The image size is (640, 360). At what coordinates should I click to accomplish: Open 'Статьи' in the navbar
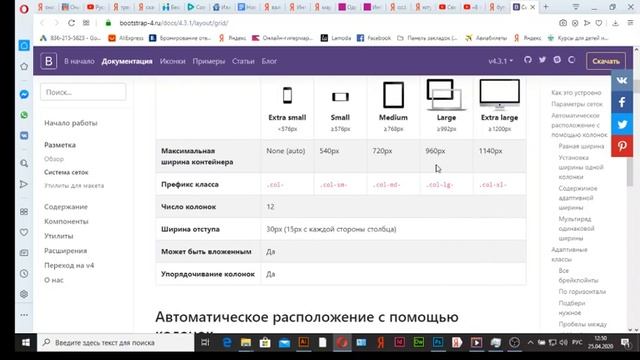243,61
